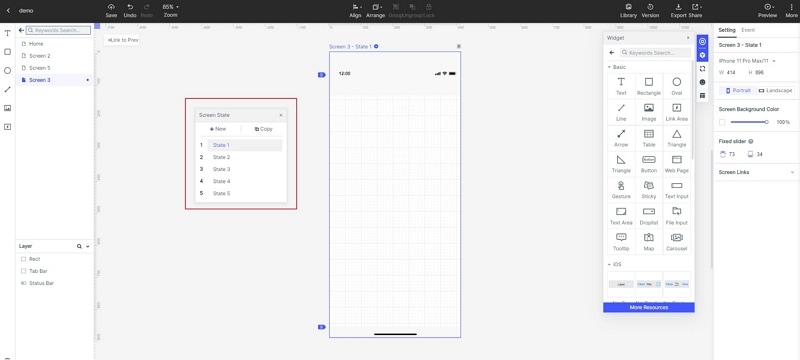This screenshot has width=800, height=360.
Task: Click into the Widget Keywords Search field
Action: (656, 53)
